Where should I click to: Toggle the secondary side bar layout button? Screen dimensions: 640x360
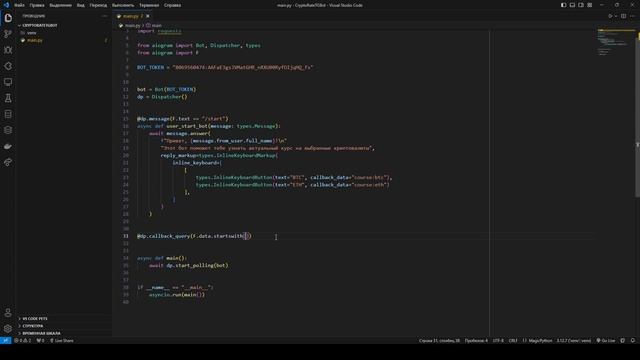581,5
